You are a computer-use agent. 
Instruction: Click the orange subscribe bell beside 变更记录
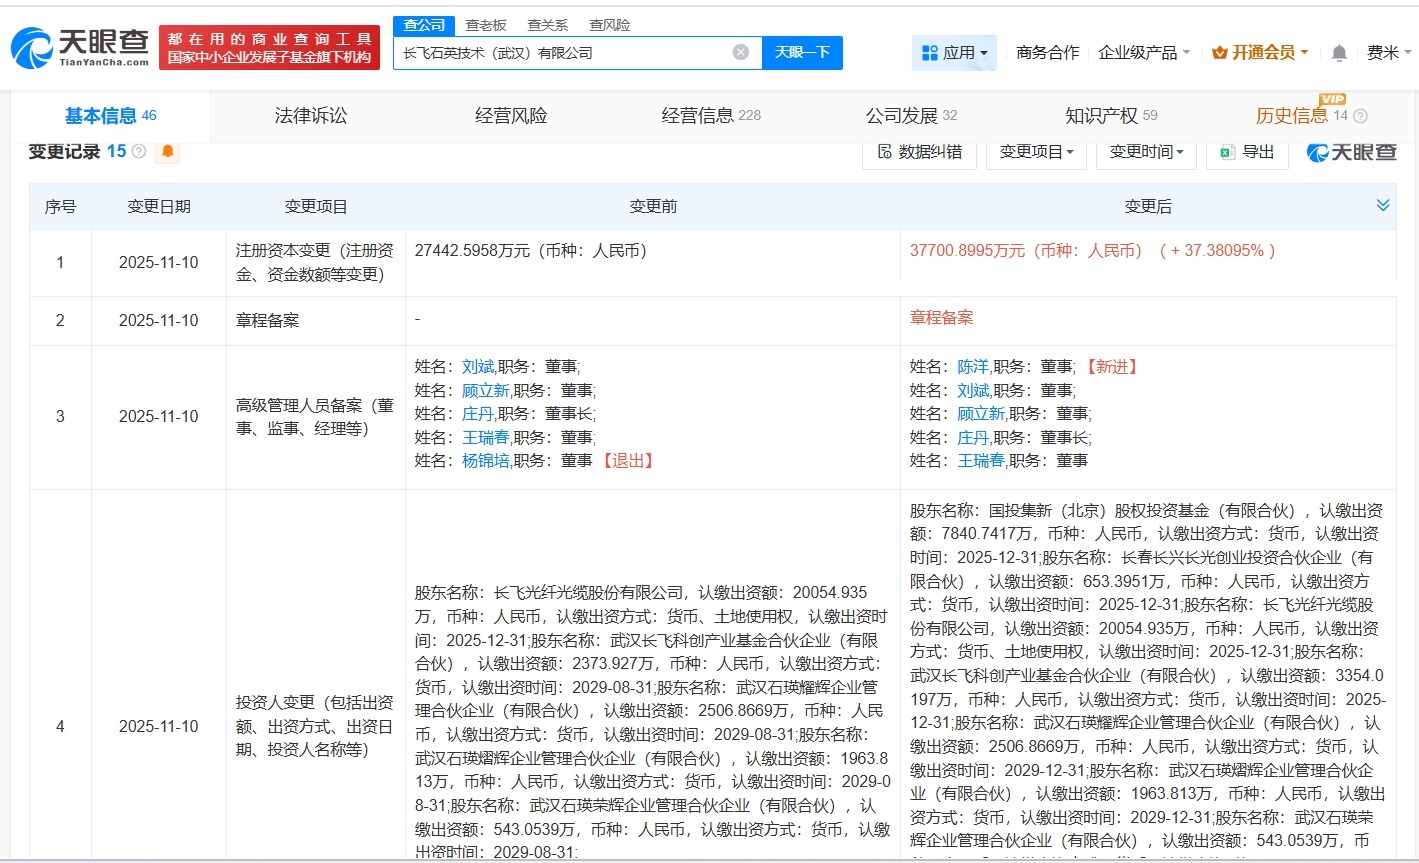[x=167, y=151]
